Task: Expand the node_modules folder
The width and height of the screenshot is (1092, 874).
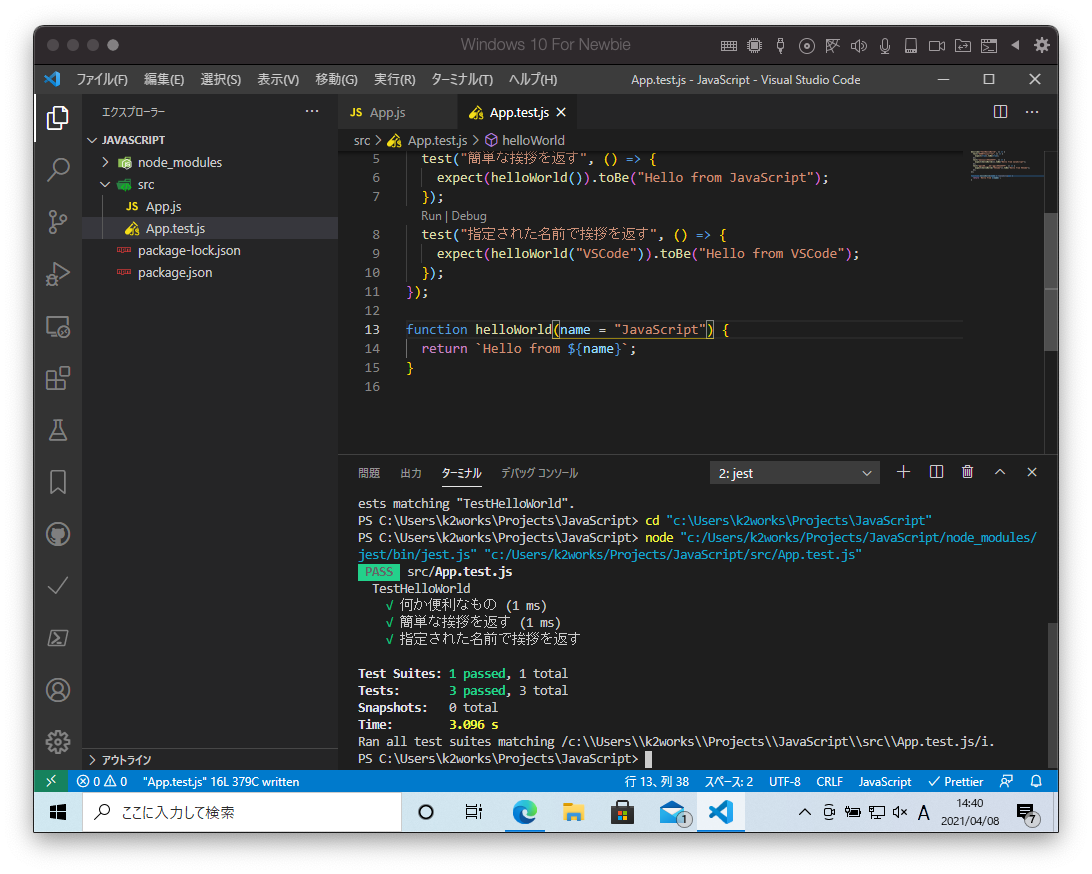Action: (179, 162)
